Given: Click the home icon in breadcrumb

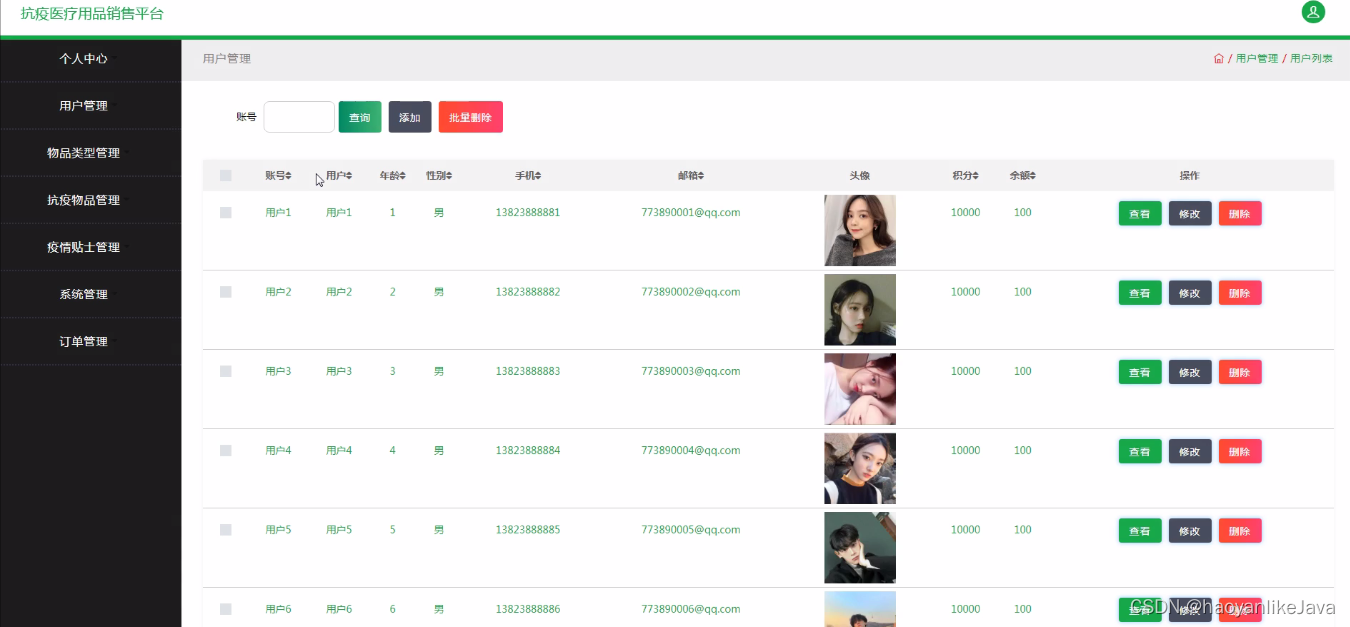Looking at the screenshot, I should pyautogui.click(x=1218, y=59).
